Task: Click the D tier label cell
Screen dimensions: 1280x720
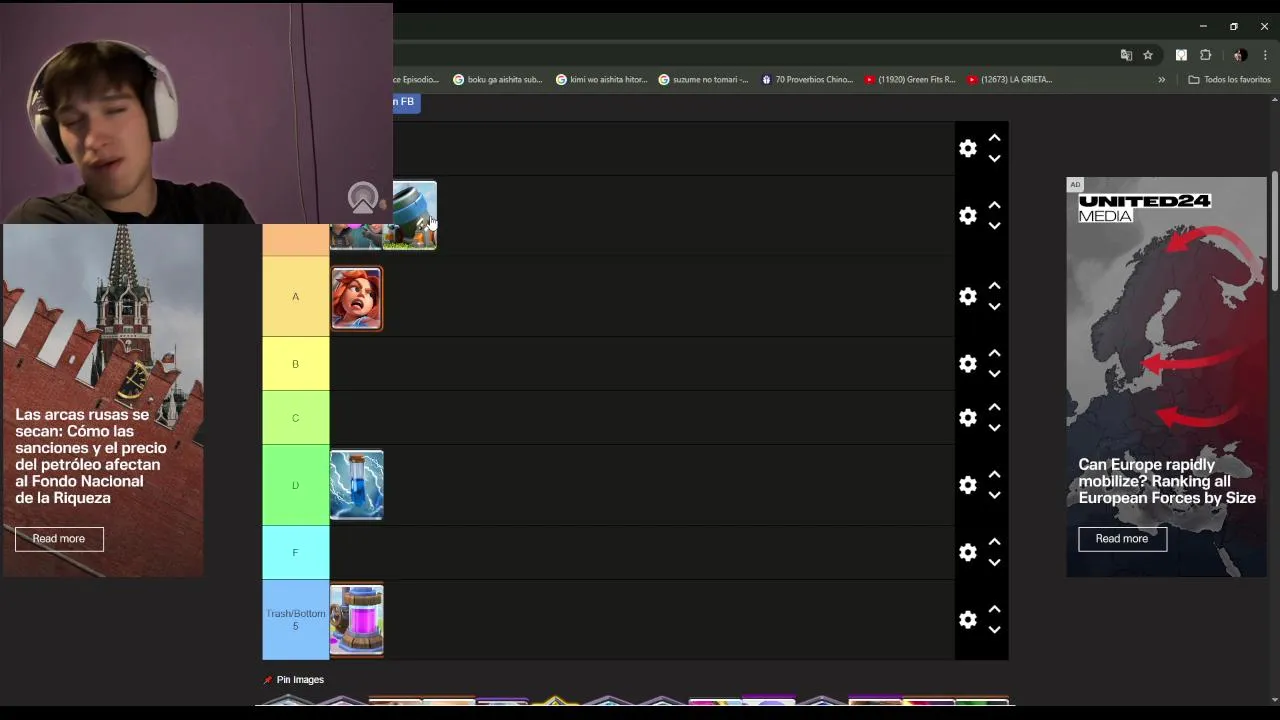Action: [296, 485]
